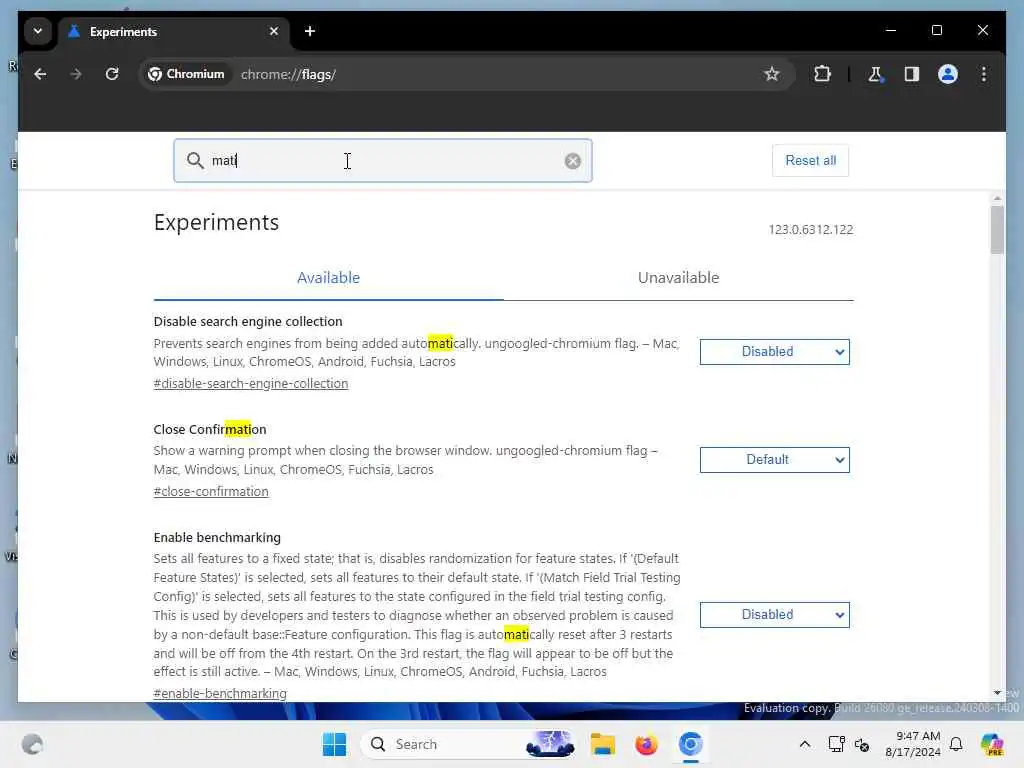Open the Chromium three-dot menu
This screenshot has width=1024, height=768.
pyautogui.click(x=984, y=74)
